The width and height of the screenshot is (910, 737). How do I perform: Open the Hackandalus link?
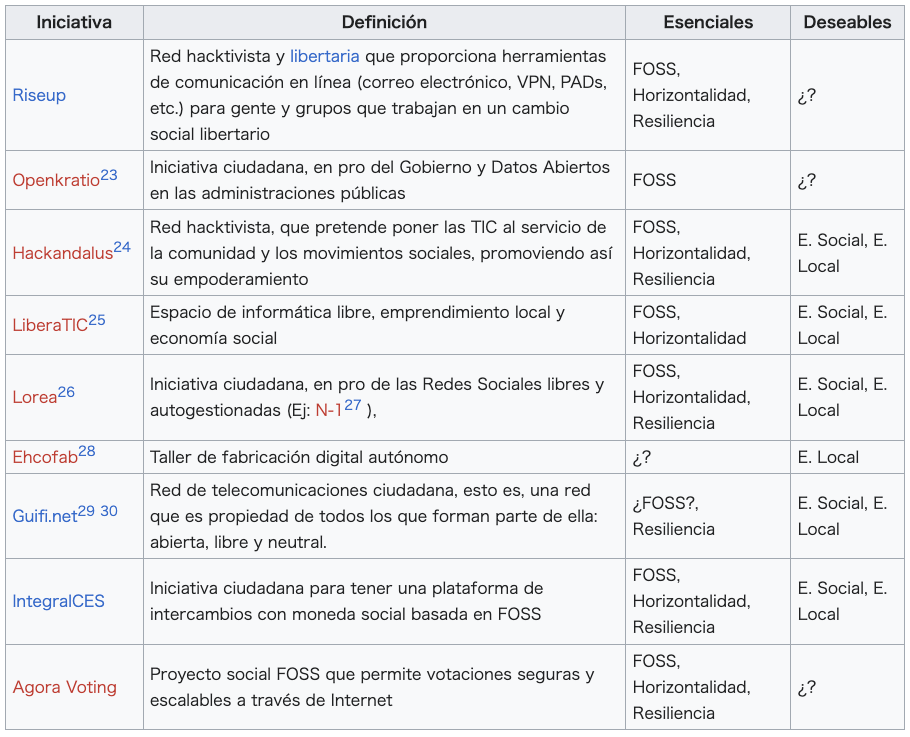point(63,254)
